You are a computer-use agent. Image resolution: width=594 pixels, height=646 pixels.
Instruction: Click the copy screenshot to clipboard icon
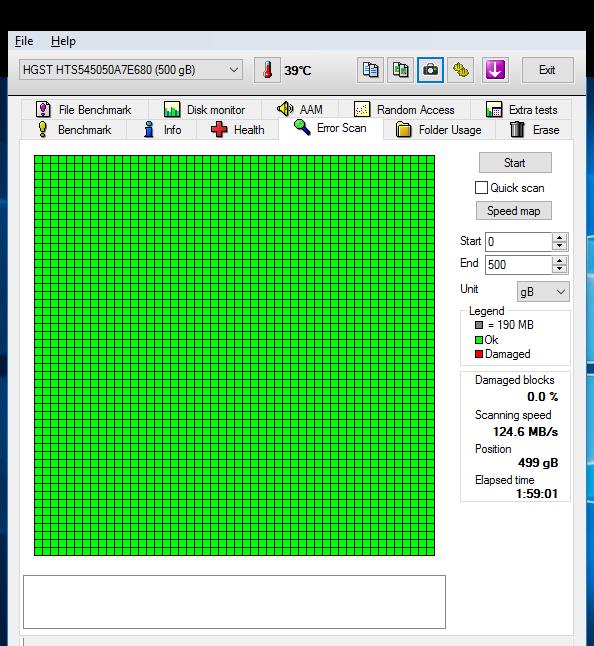400,70
